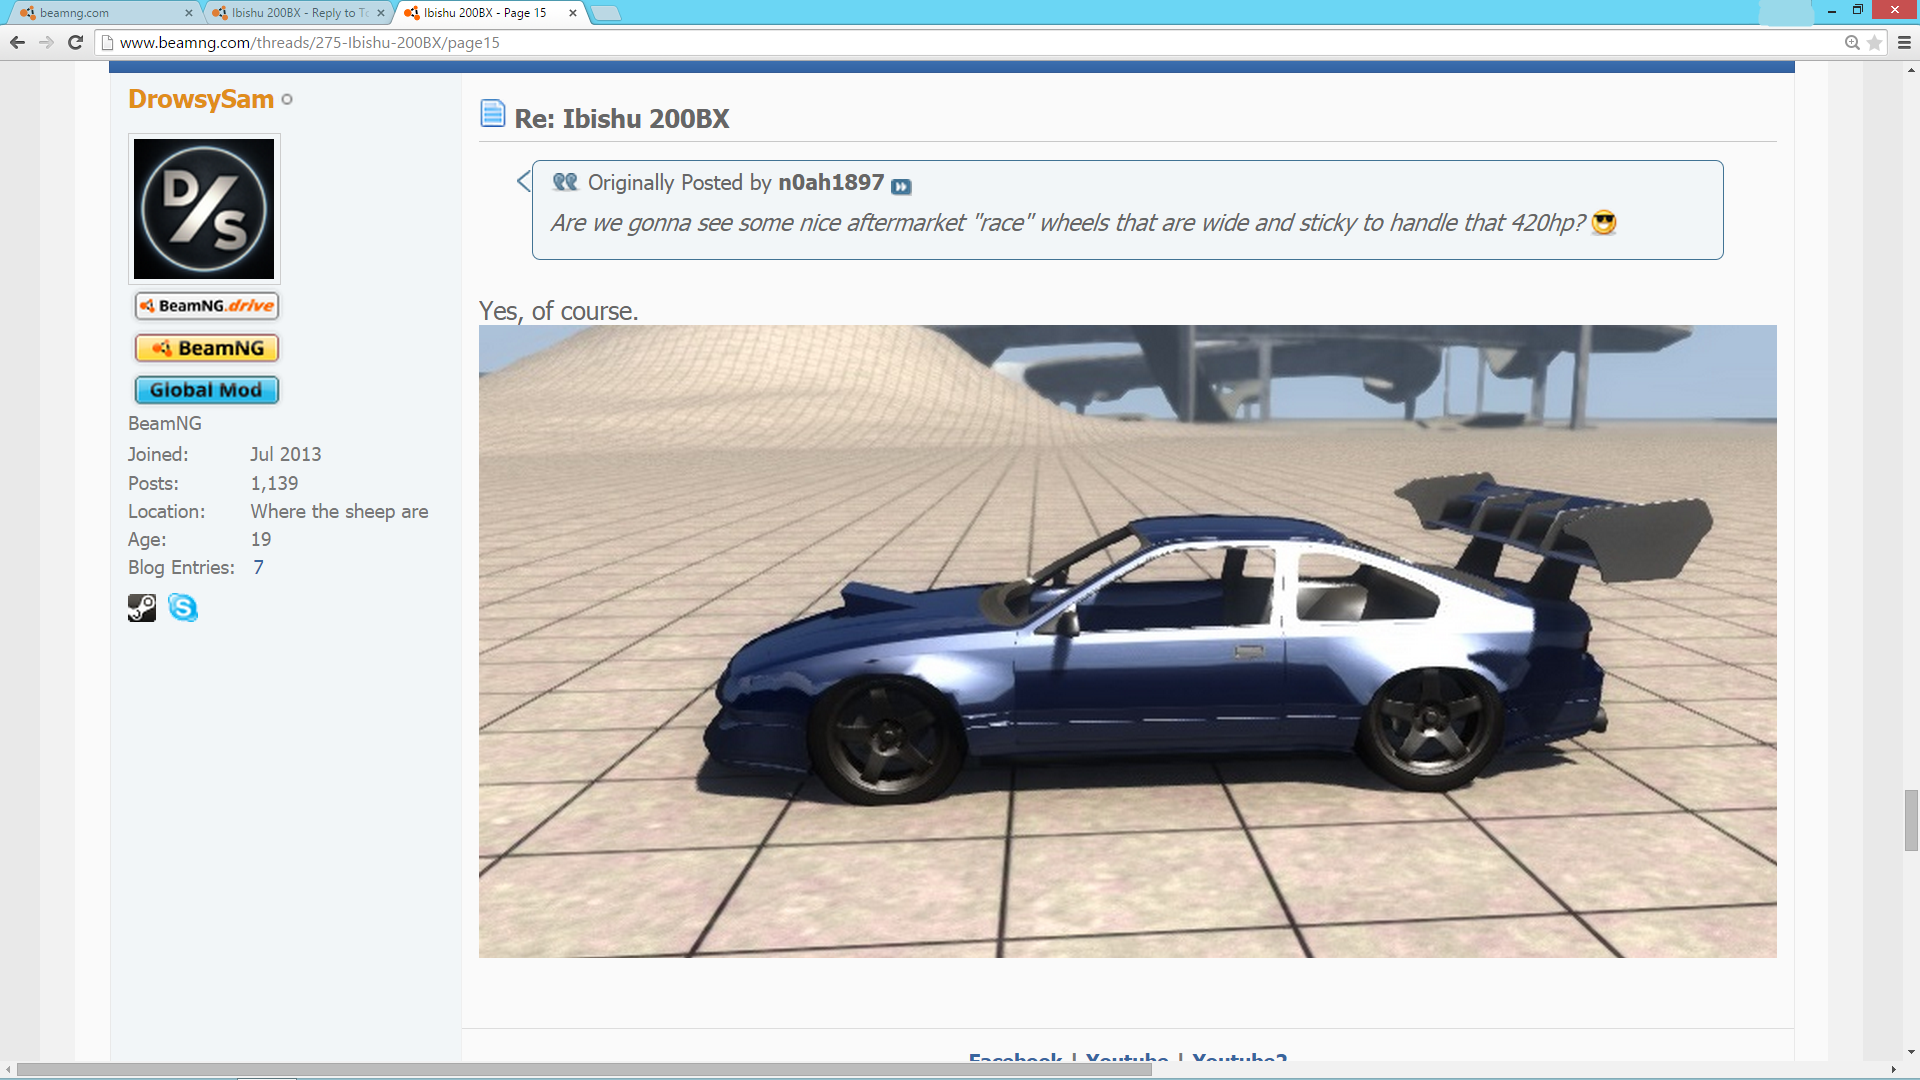Click DrowsySam's D/S avatar image
The image size is (1920, 1080).
[x=204, y=209]
